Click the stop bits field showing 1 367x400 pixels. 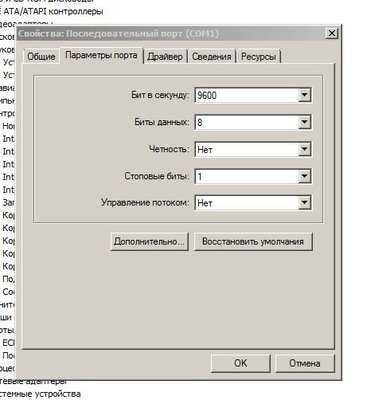point(246,176)
